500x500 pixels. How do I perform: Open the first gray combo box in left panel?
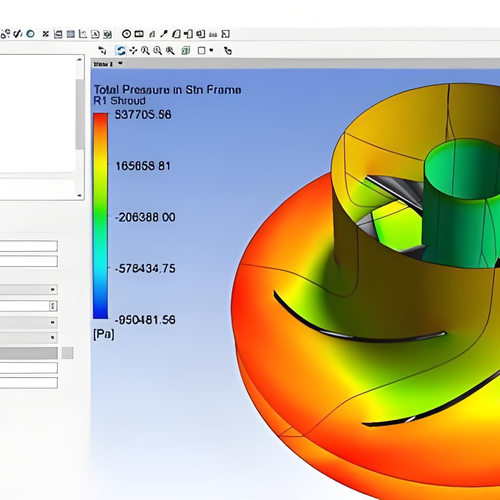(29, 289)
